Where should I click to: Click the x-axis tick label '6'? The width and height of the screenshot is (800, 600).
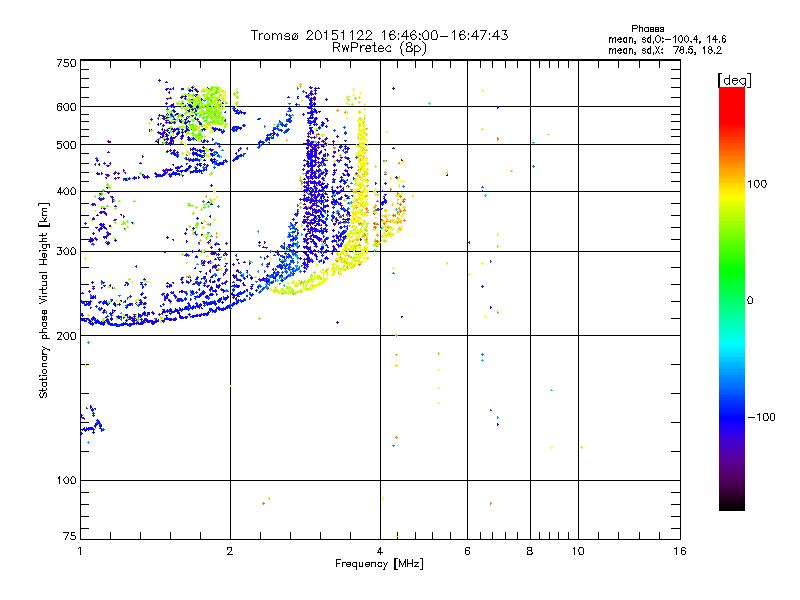point(467,551)
